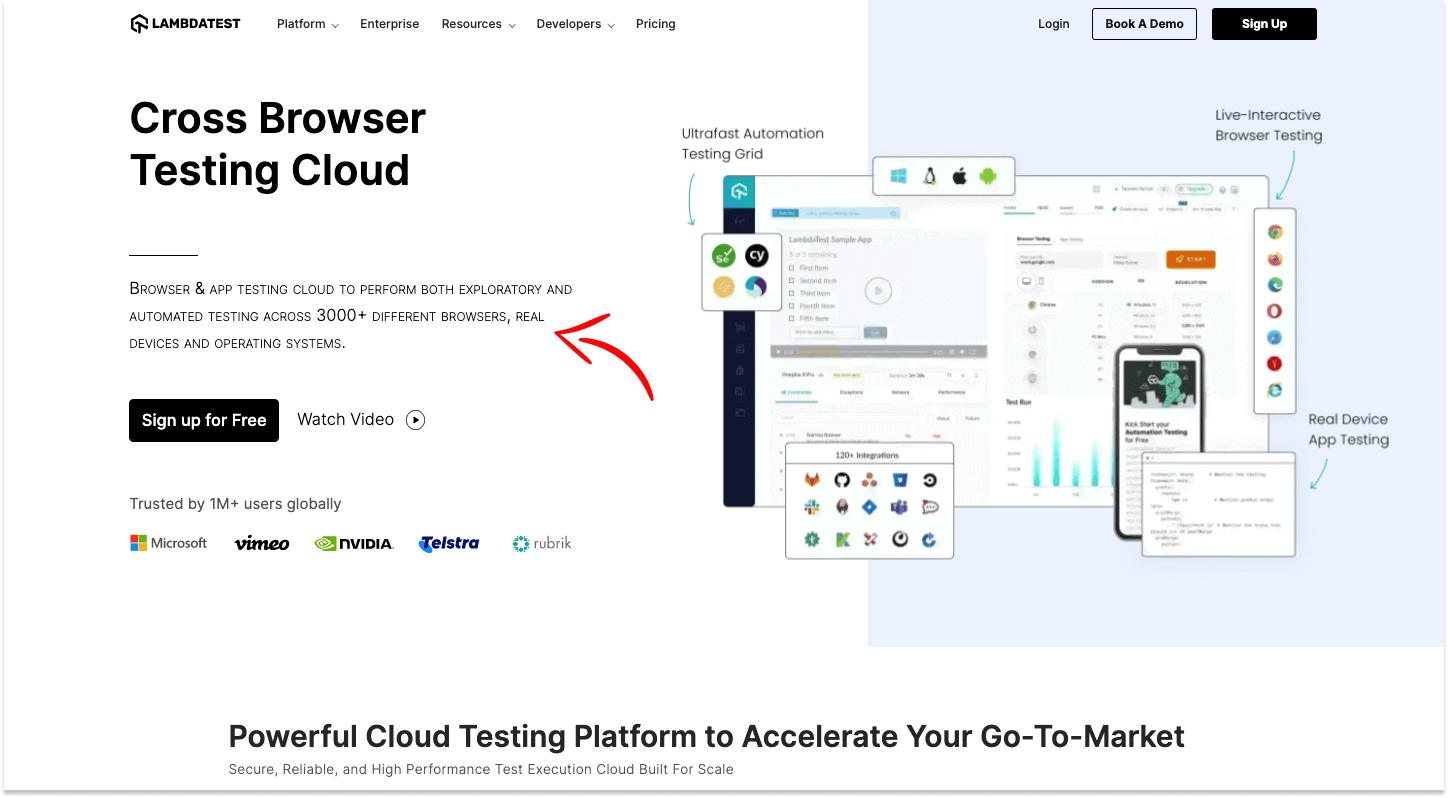Click the Opera browser icon
The image size is (1448, 798).
tap(1275, 311)
